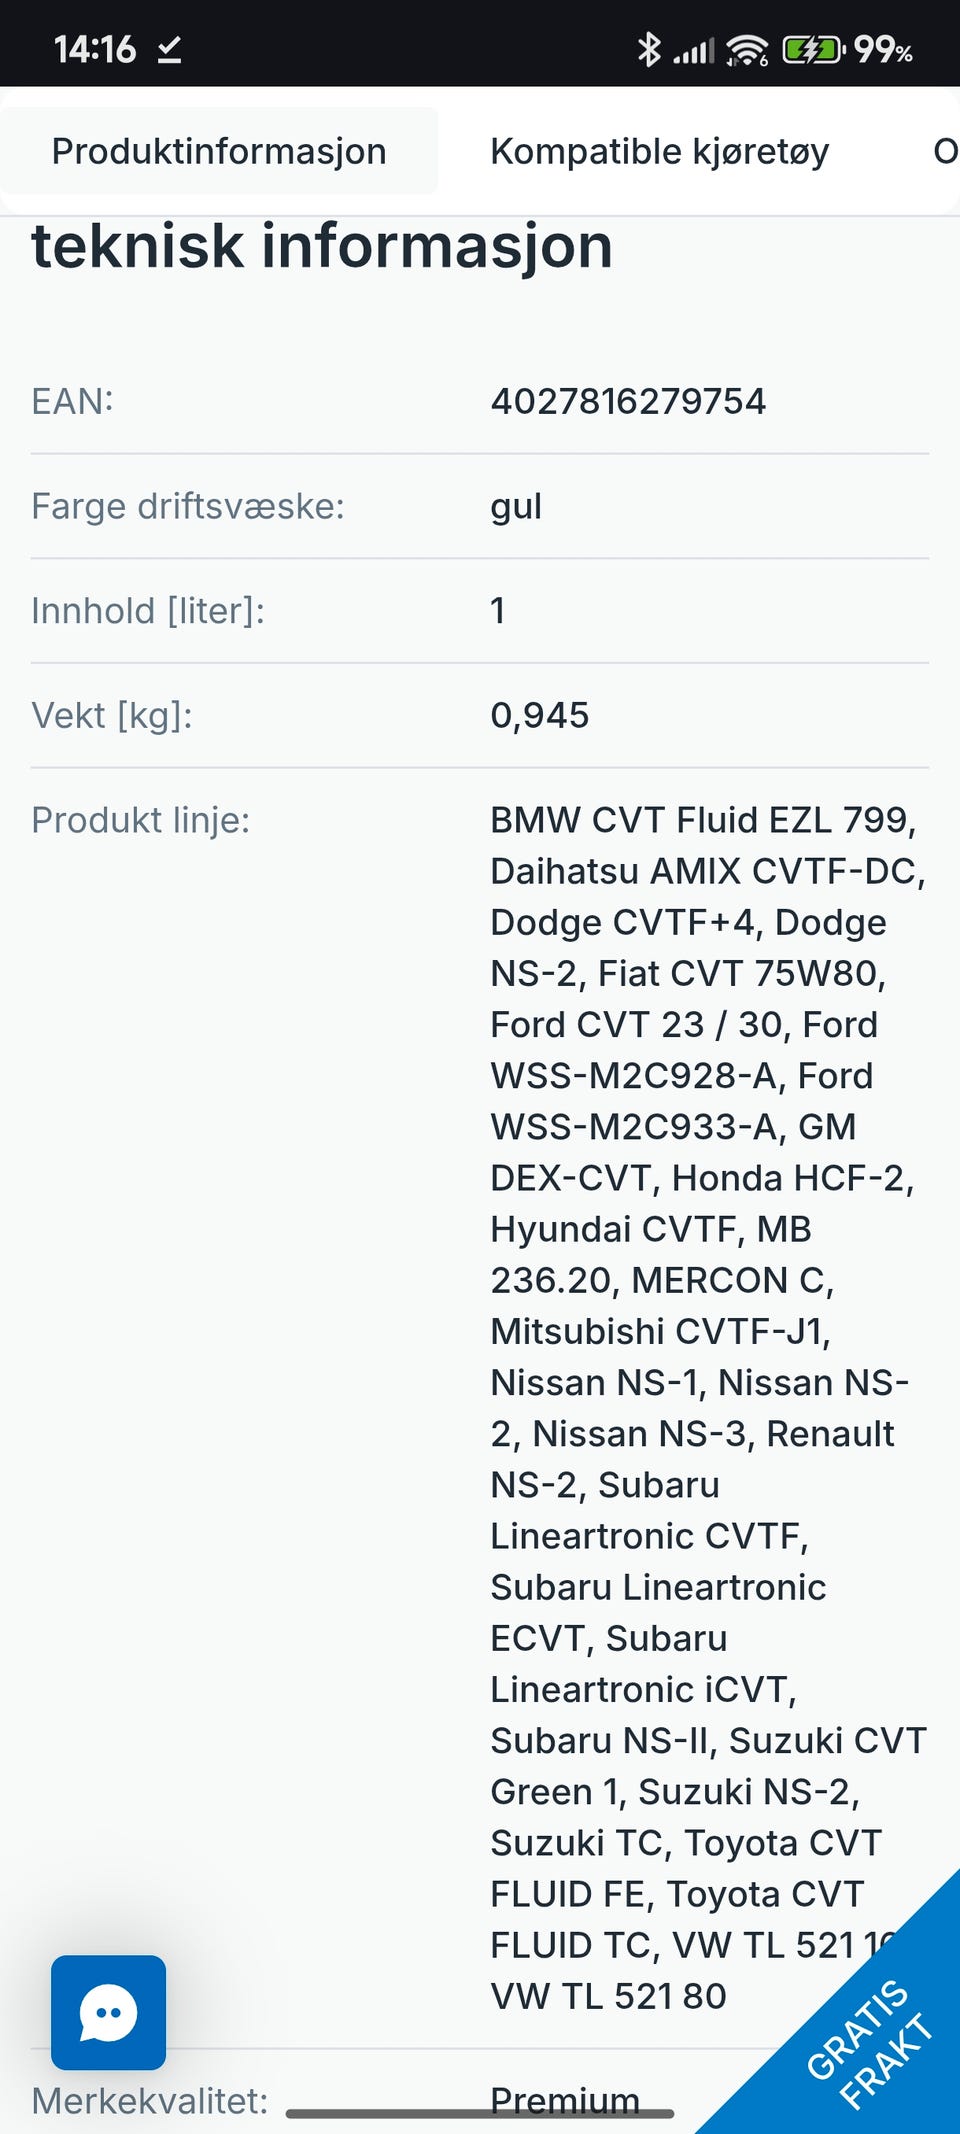Switch to the Produktinformasjon tab
Screen dimensions: 960x2134
(x=219, y=151)
